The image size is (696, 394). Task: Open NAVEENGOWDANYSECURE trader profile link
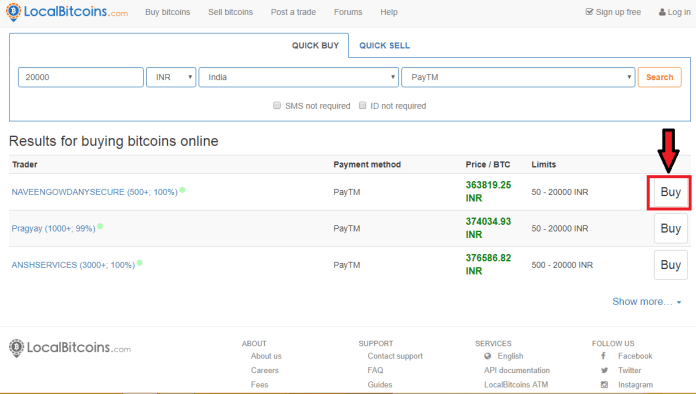click(95, 192)
